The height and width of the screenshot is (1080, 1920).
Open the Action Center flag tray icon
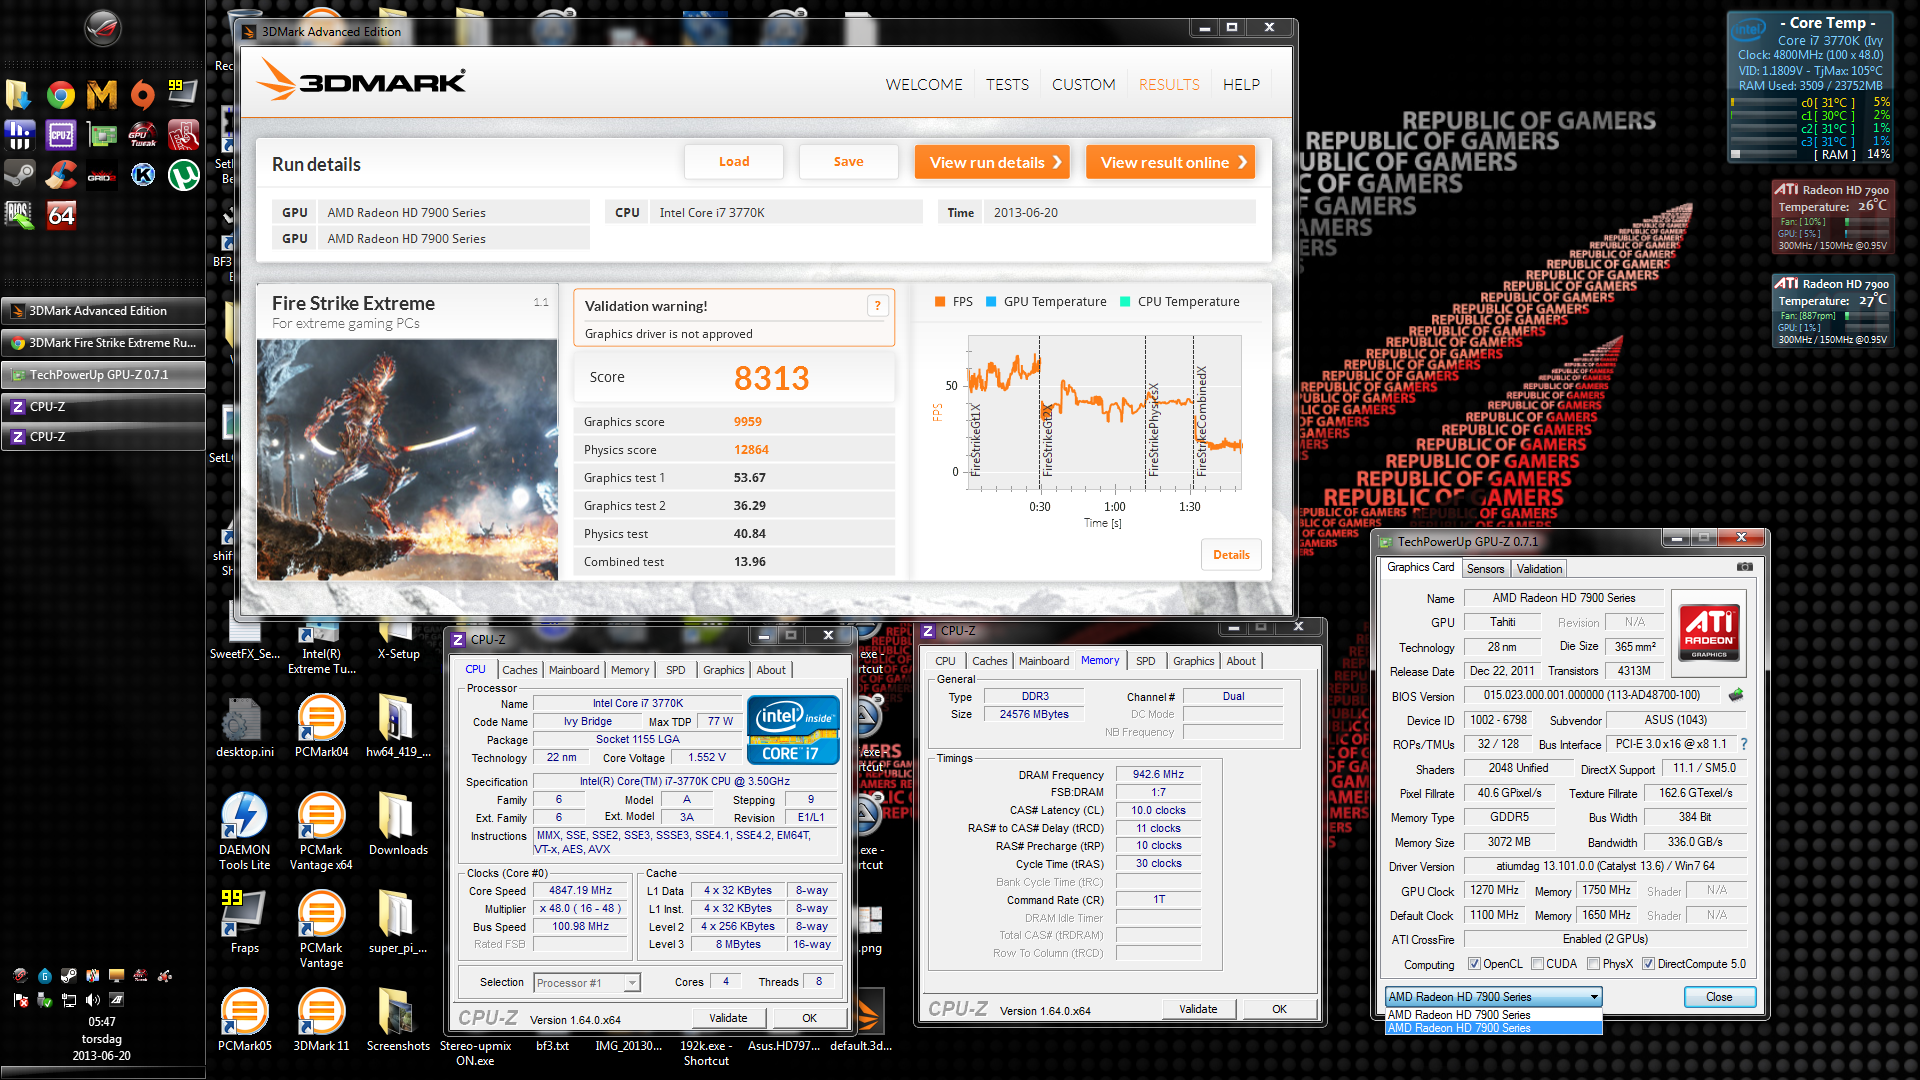click(21, 1000)
